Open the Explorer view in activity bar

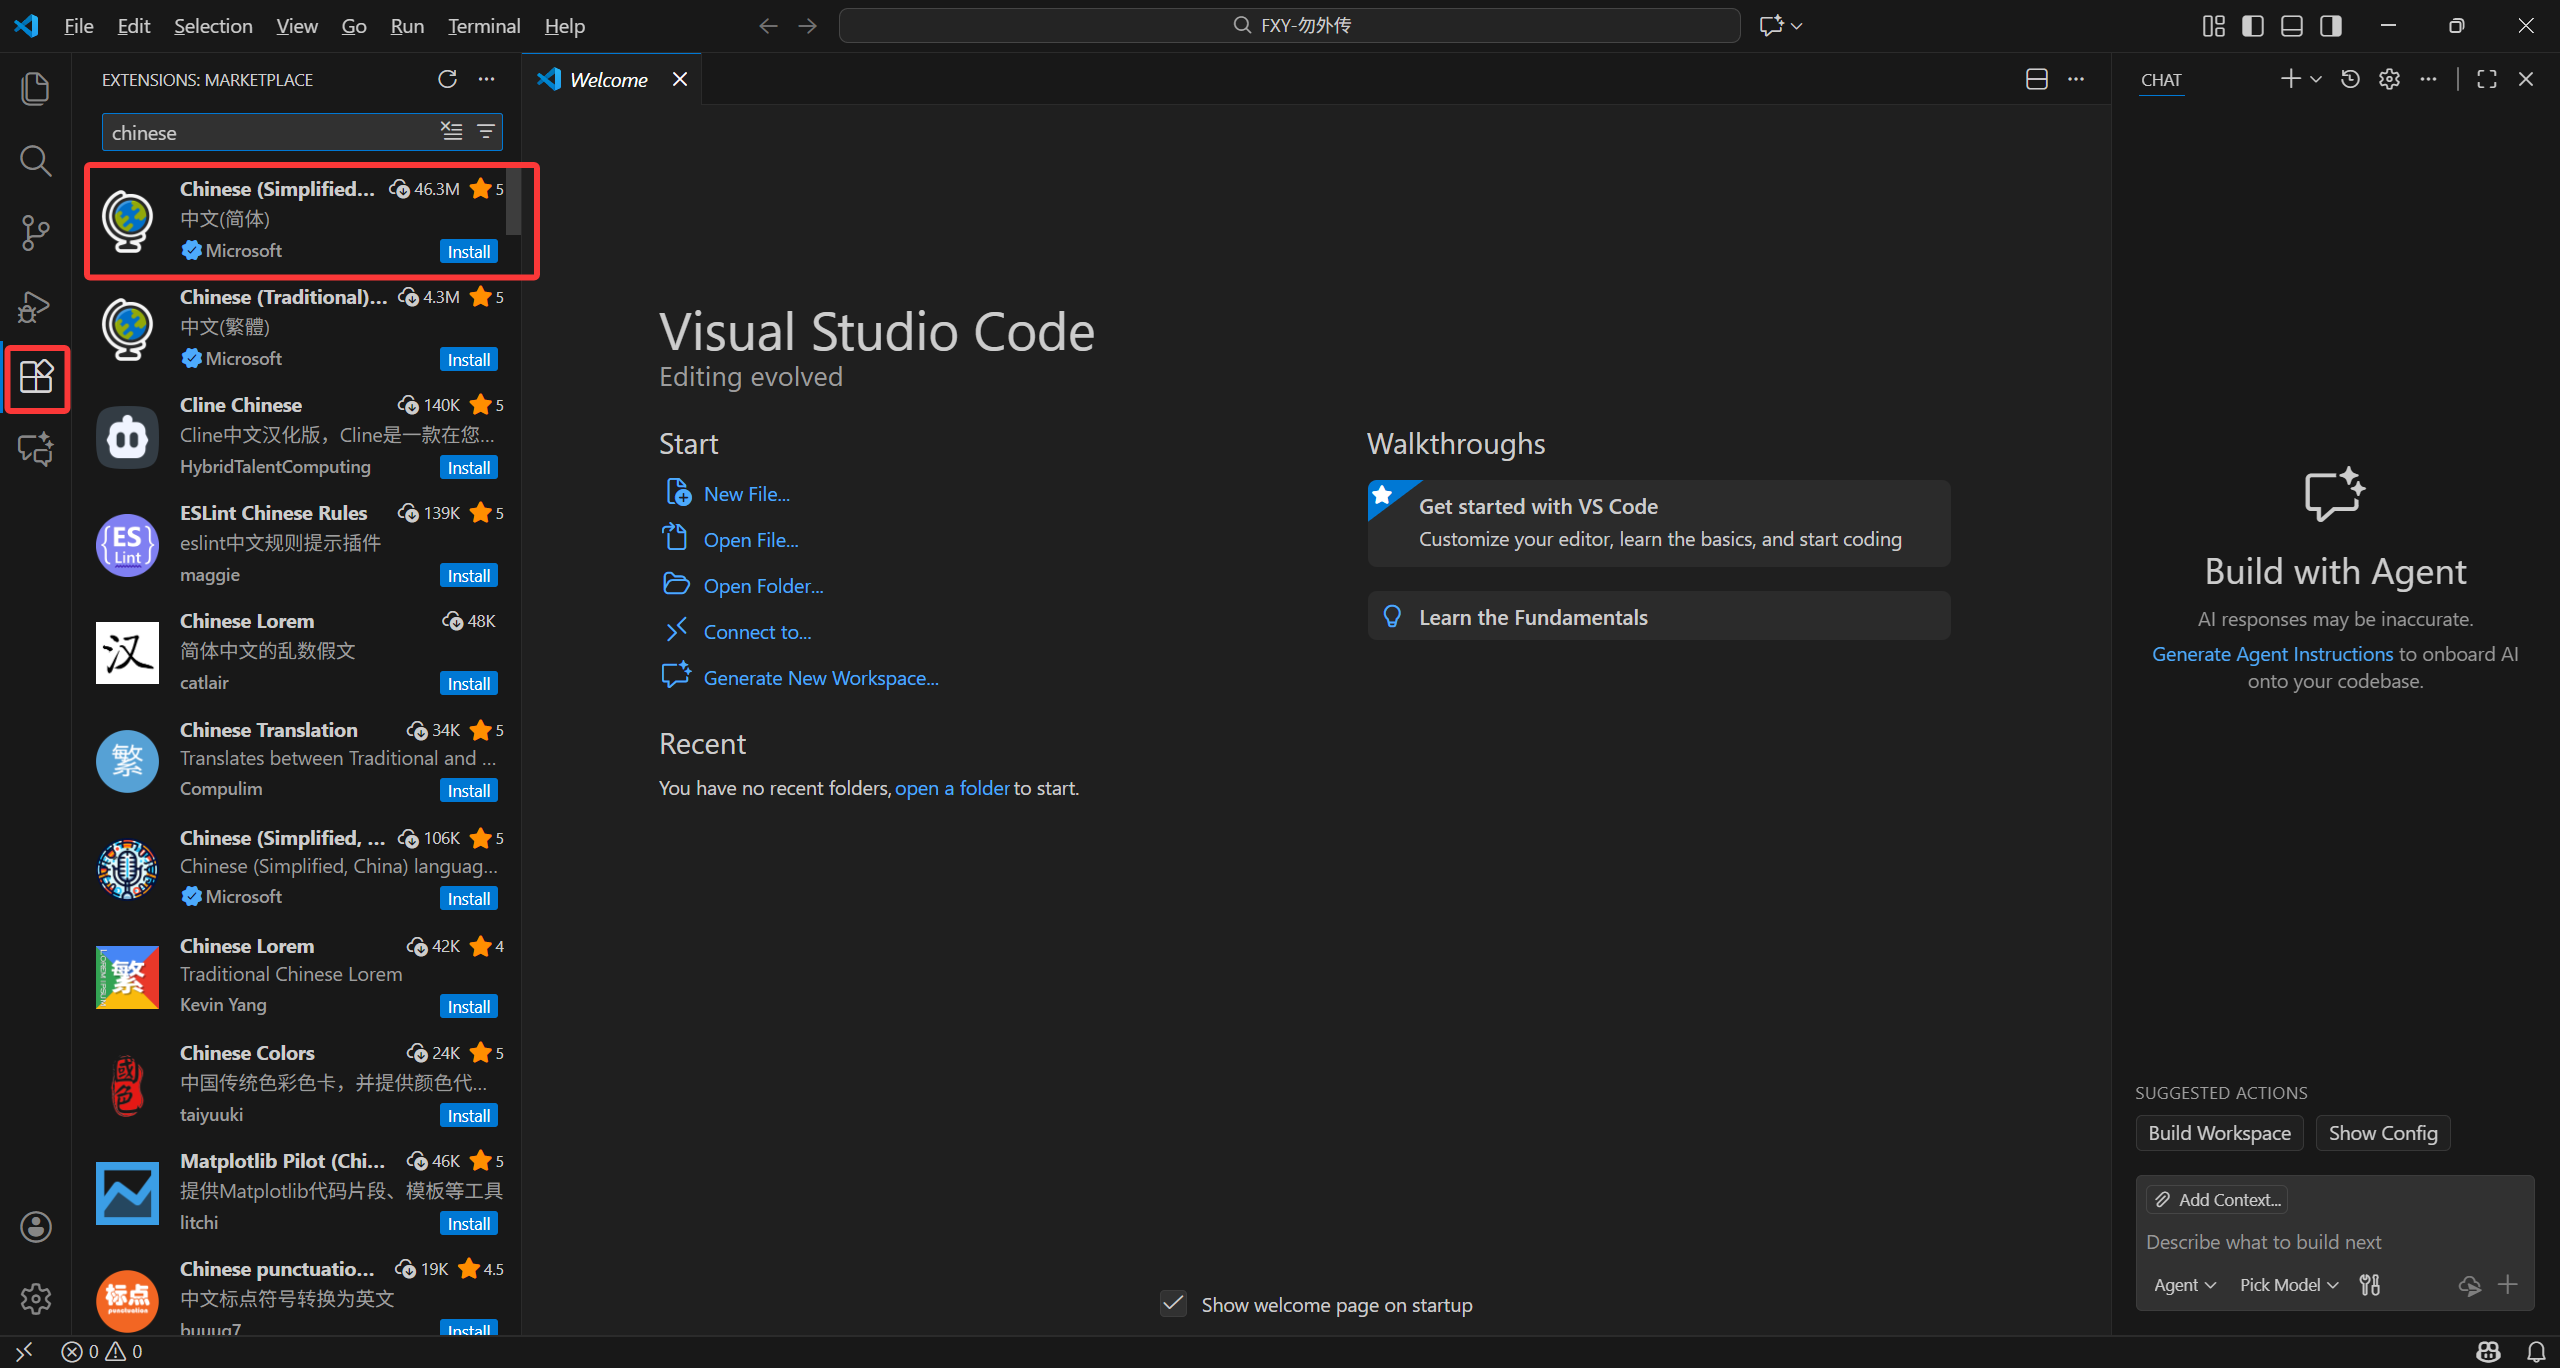[x=35, y=88]
